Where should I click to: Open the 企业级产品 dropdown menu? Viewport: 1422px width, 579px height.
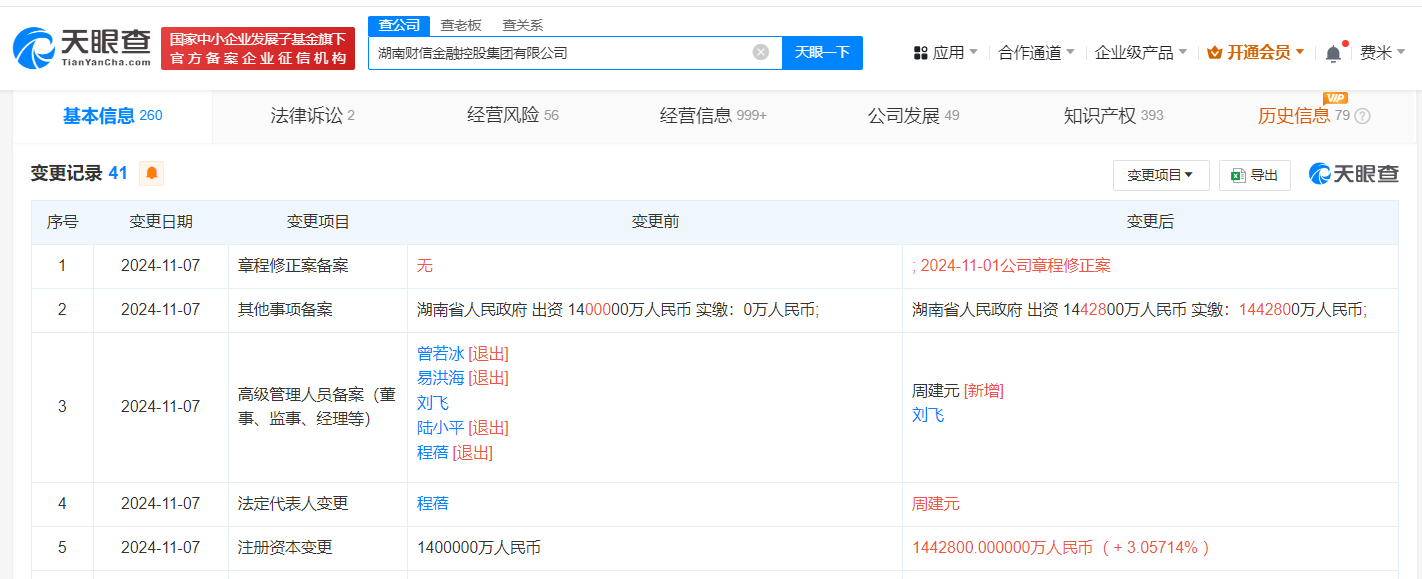(x=1140, y=53)
